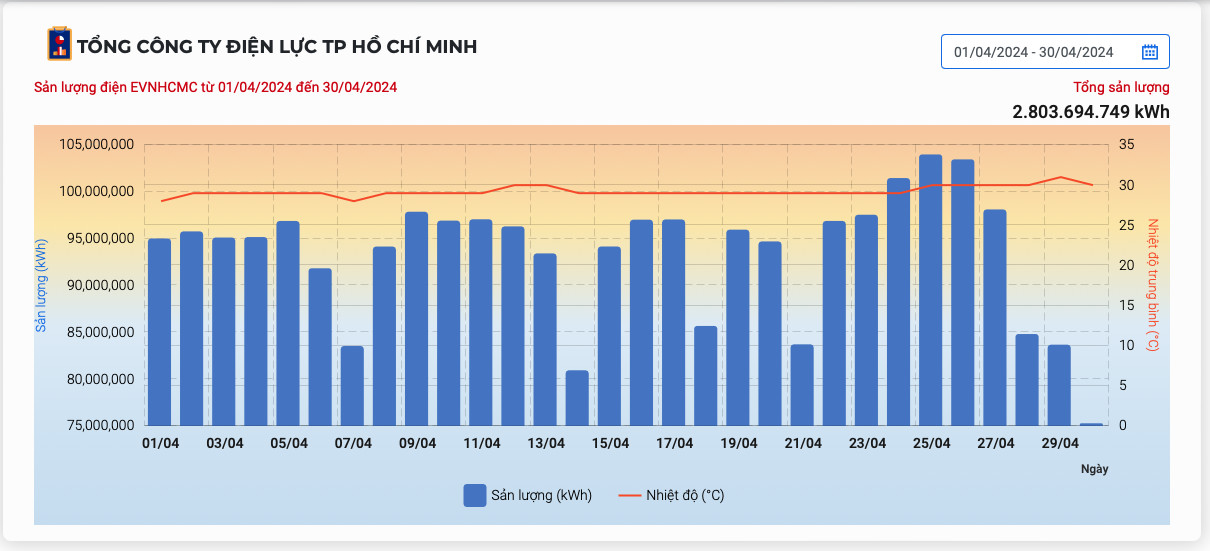Screen dimensions: 1210x551
Task: Click the 07/04 production bar
Action: click(x=352, y=386)
